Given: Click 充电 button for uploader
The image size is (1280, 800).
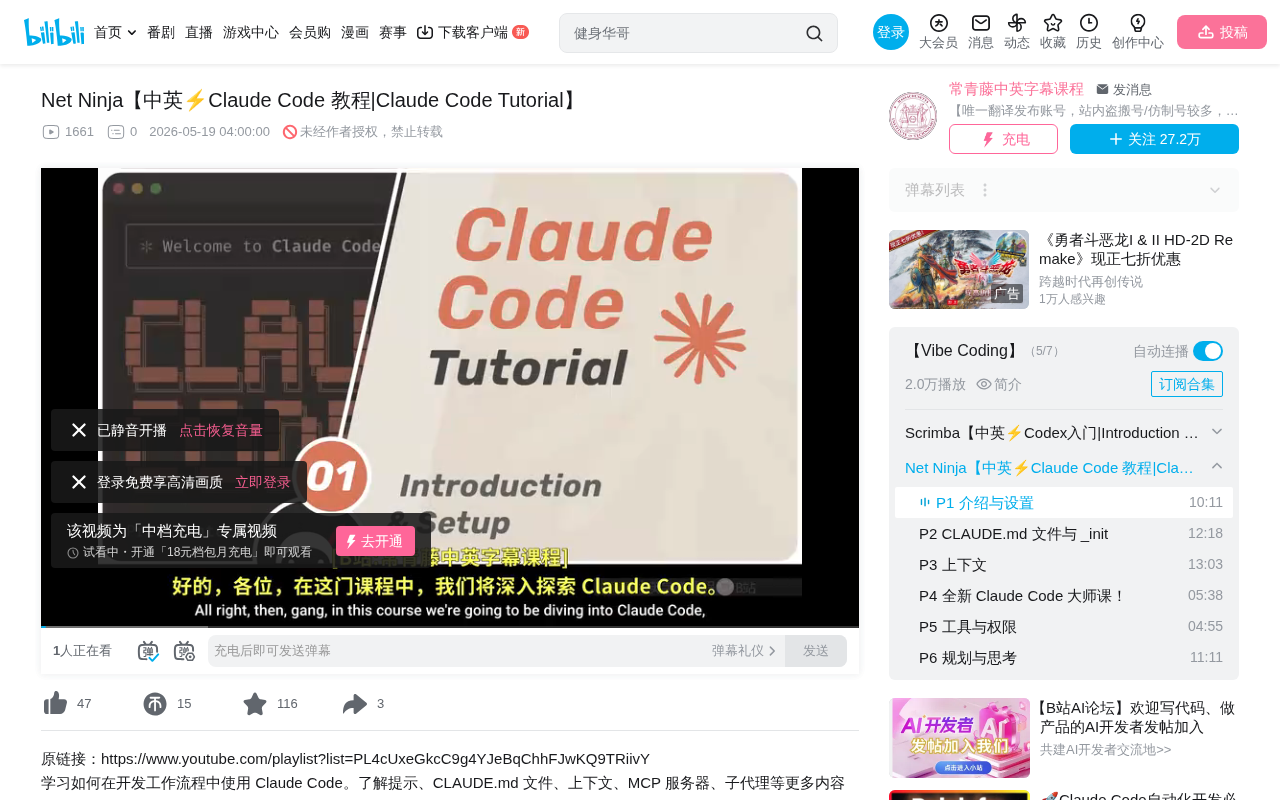Looking at the screenshot, I should [x=1003, y=139].
